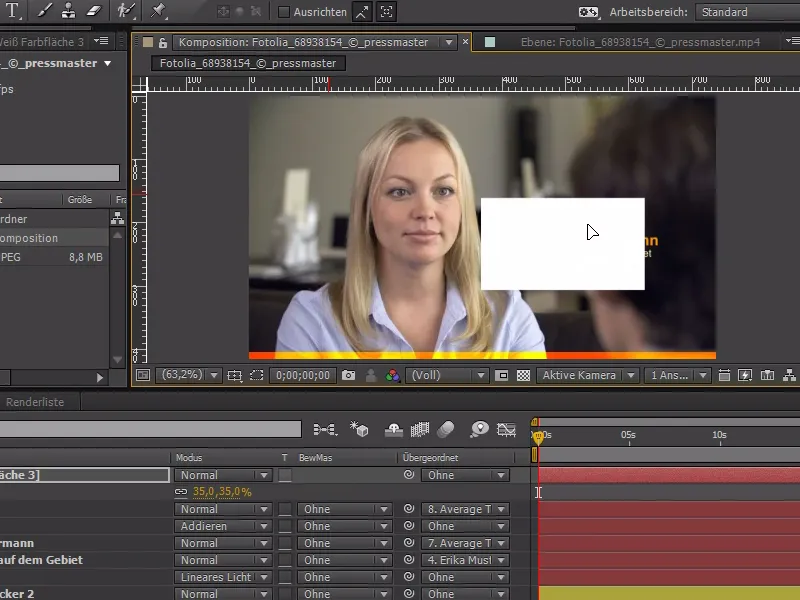Select the Type tool

[x=12, y=10]
